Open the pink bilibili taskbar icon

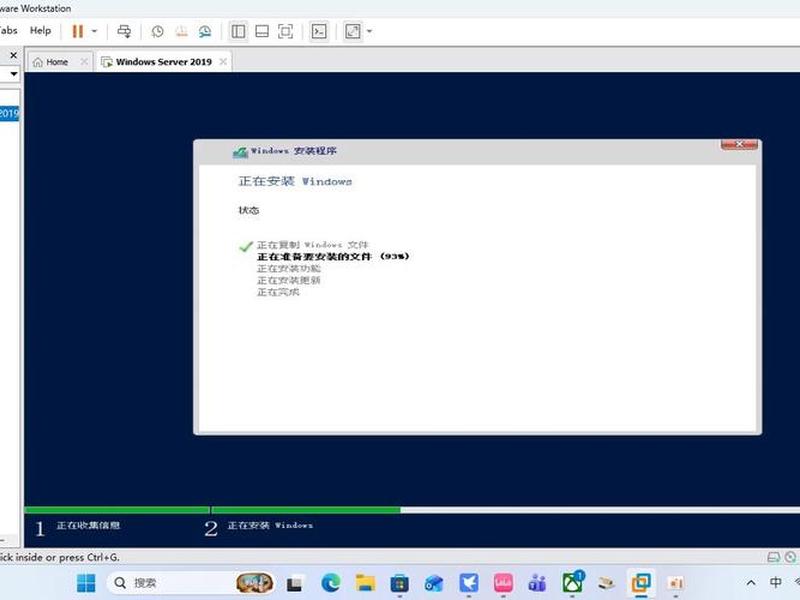[503, 583]
